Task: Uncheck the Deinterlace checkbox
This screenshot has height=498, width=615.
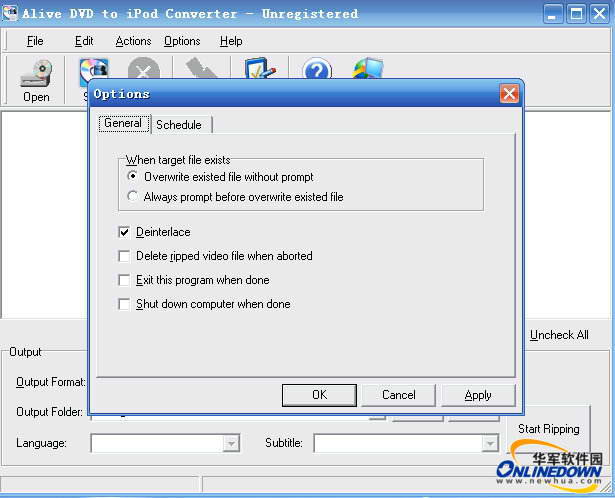Action: 124,232
